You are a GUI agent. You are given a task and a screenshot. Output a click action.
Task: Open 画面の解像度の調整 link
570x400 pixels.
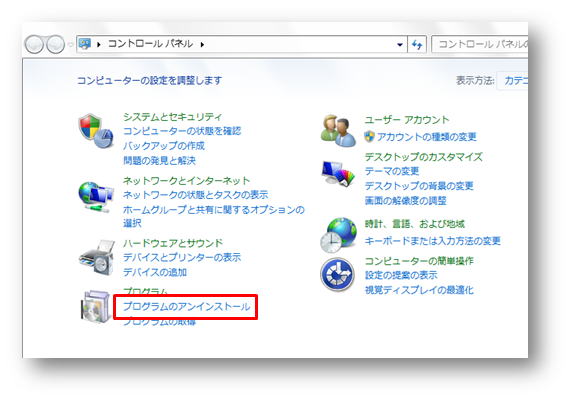click(405, 201)
